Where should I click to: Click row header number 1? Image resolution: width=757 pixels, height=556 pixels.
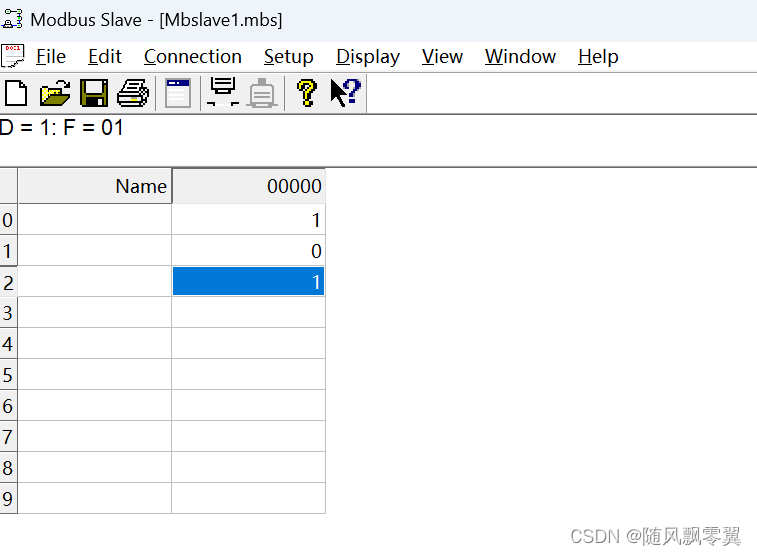[8, 250]
